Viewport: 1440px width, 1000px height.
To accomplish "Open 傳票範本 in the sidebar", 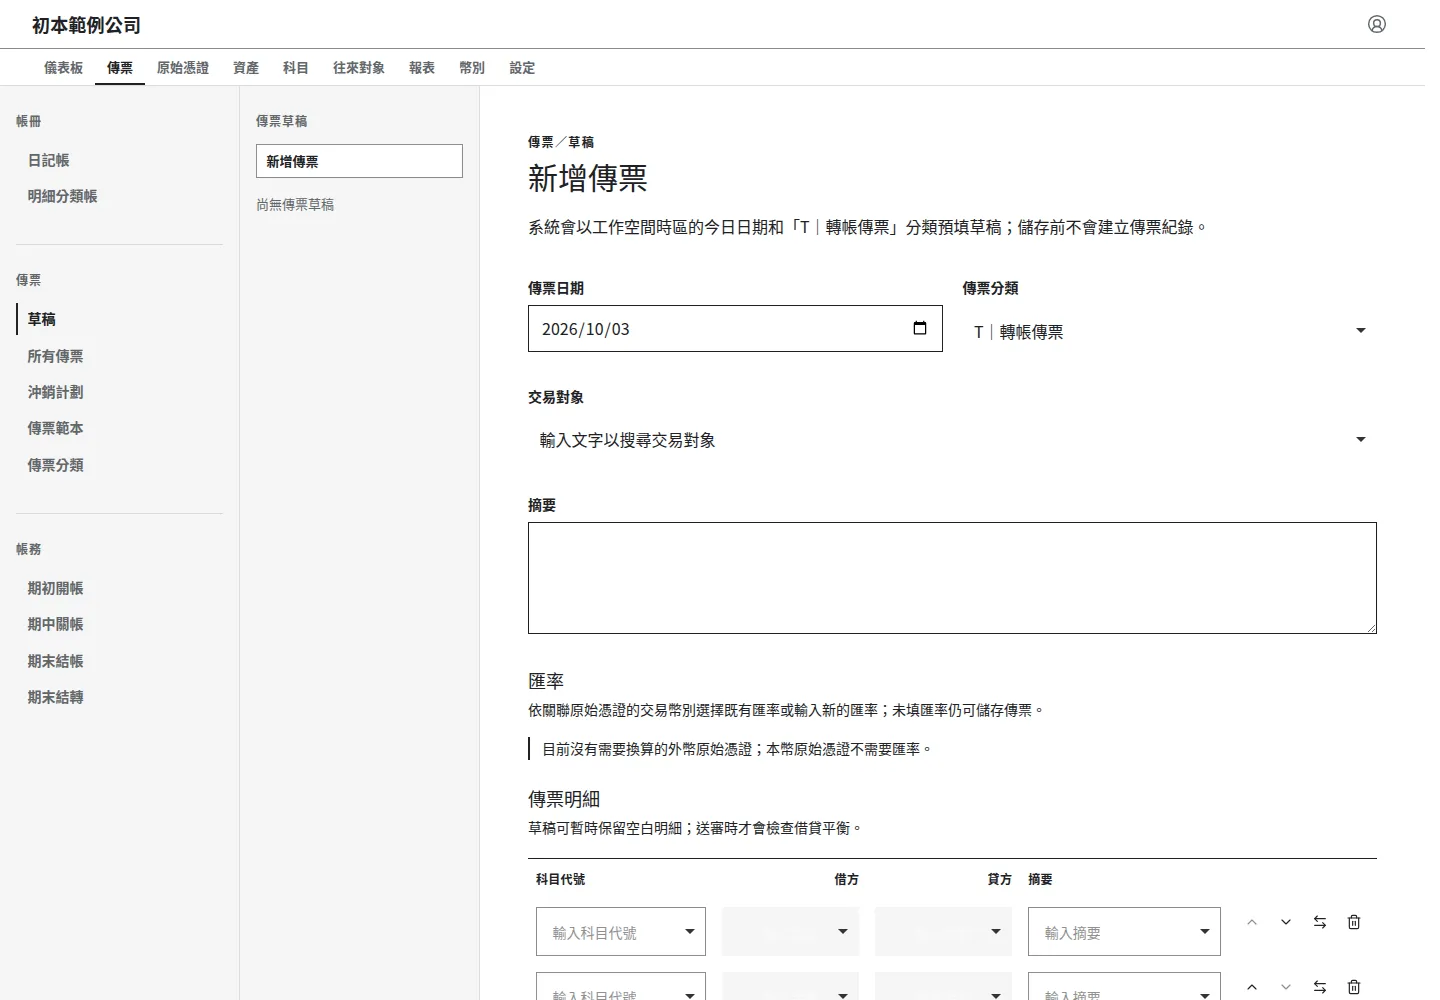I will 120,428.
